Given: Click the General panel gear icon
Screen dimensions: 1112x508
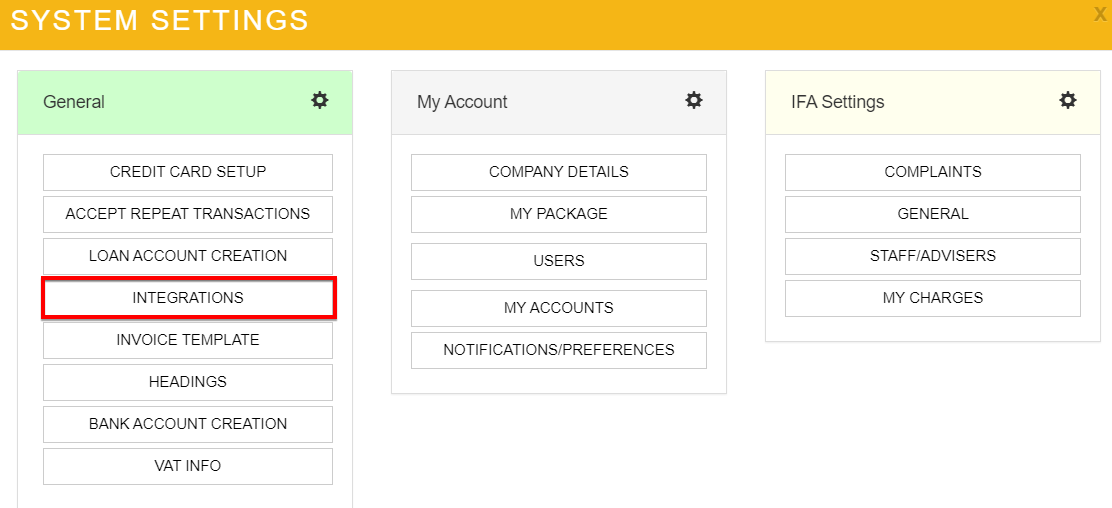Looking at the screenshot, I should [320, 100].
